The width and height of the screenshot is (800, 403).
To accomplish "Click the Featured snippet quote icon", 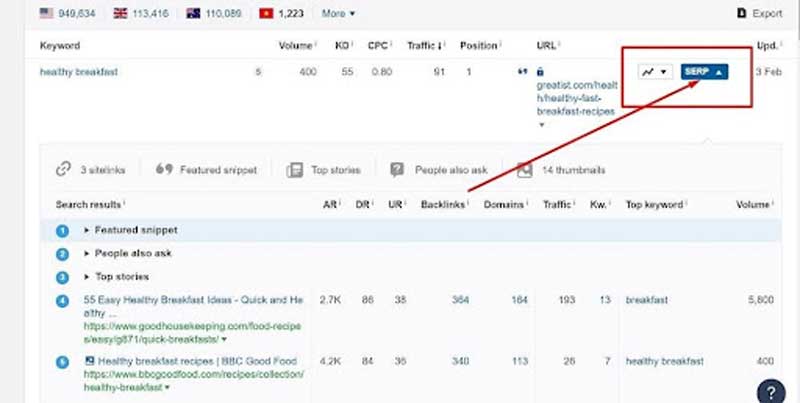I will point(164,170).
